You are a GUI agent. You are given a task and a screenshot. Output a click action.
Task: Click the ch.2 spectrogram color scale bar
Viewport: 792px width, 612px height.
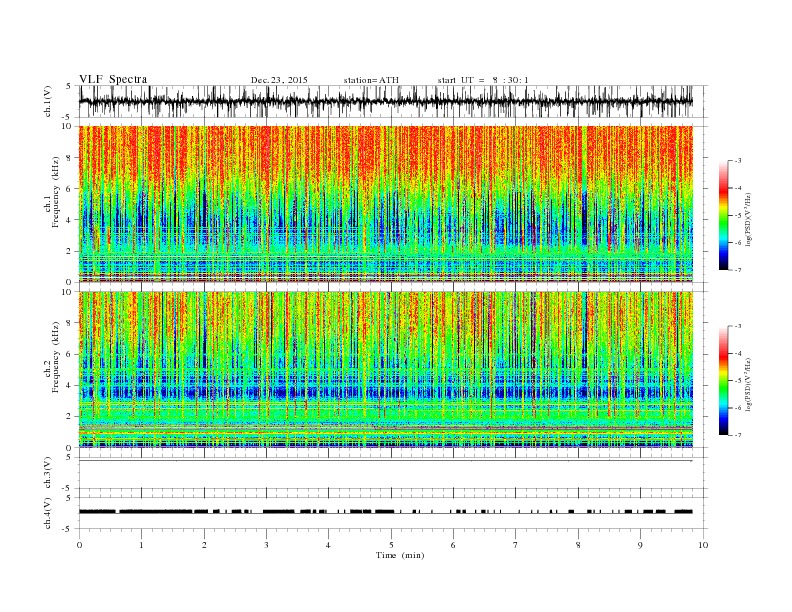pyautogui.click(x=723, y=381)
